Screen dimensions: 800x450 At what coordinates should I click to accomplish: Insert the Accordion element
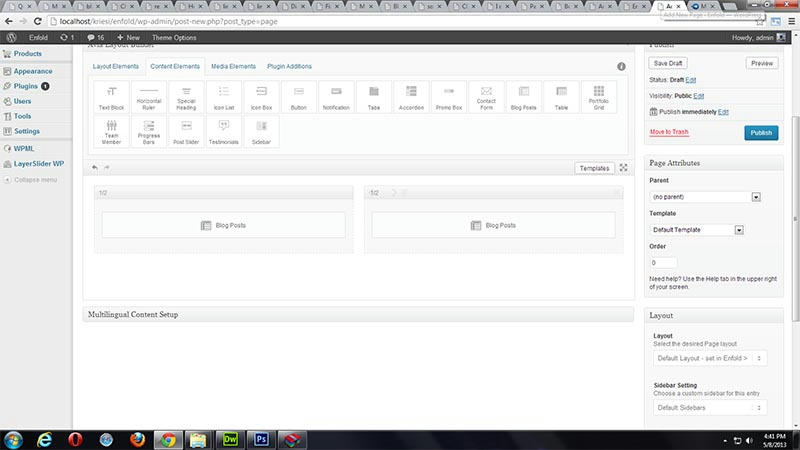pyautogui.click(x=411, y=97)
